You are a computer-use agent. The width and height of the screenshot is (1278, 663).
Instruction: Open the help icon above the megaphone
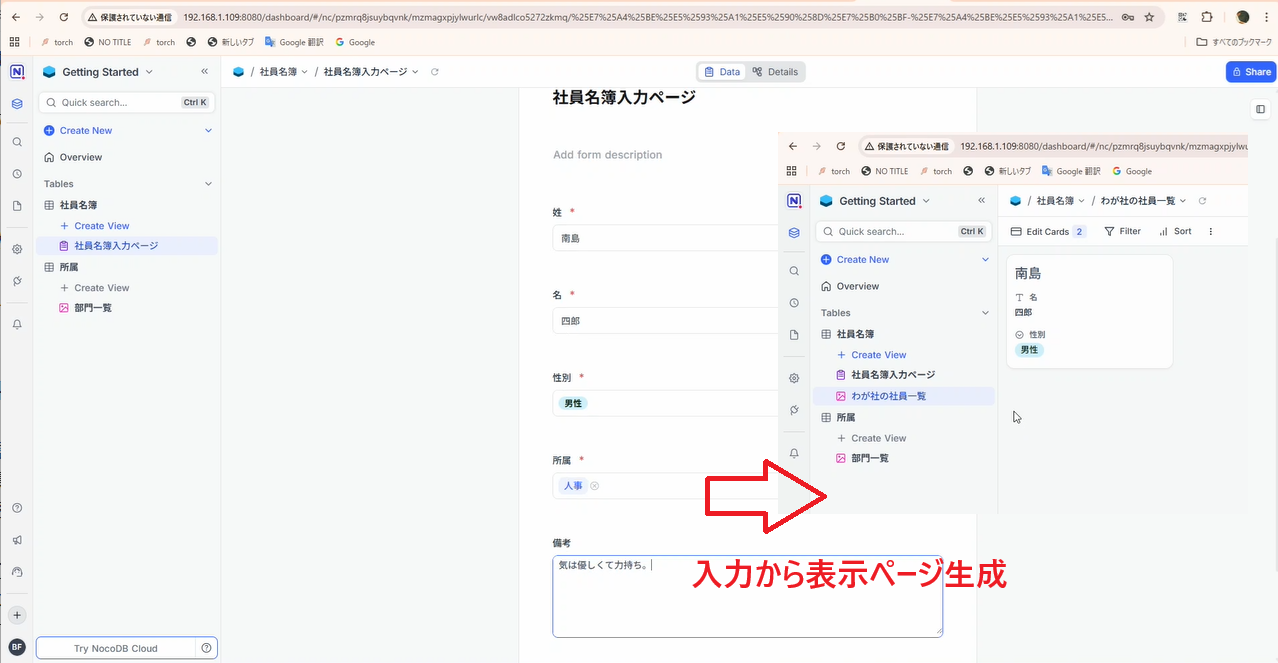point(17,508)
